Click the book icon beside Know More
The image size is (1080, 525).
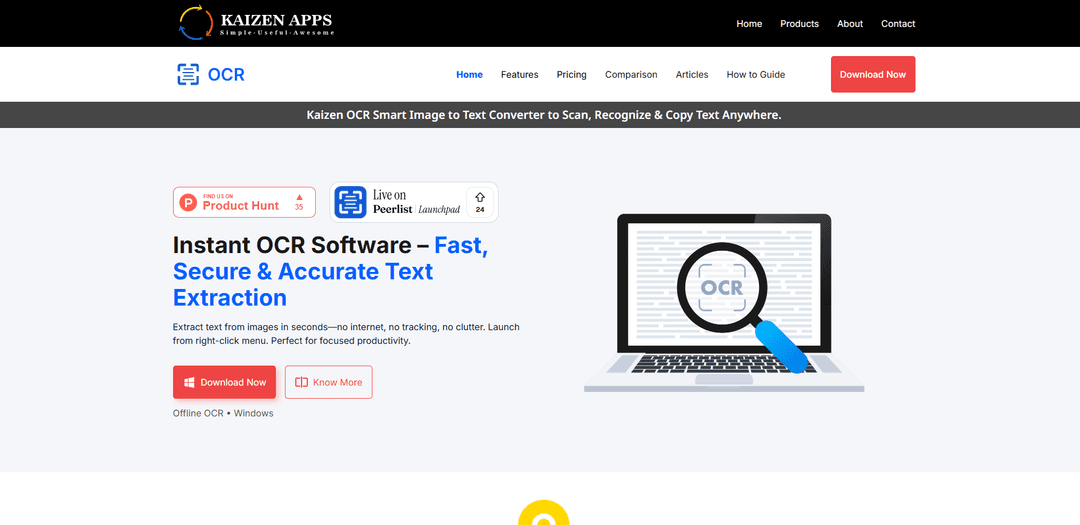(x=301, y=382)
